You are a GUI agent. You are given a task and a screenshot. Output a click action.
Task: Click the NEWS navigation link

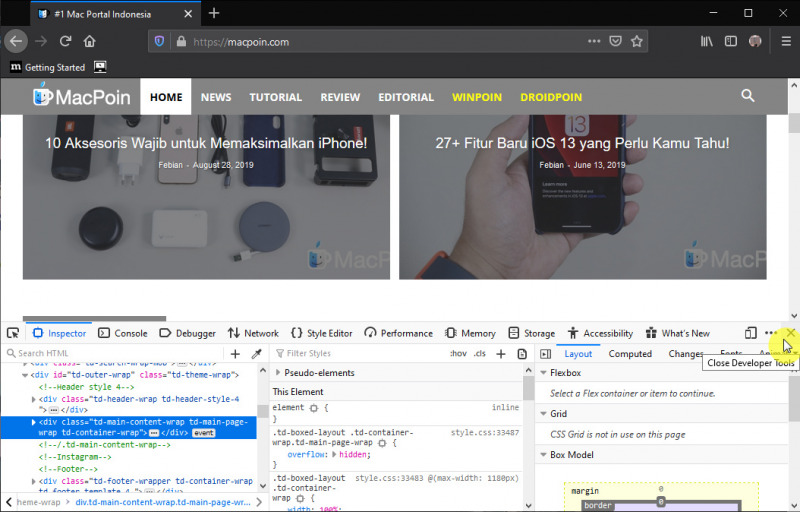click(x=216, y=97)
